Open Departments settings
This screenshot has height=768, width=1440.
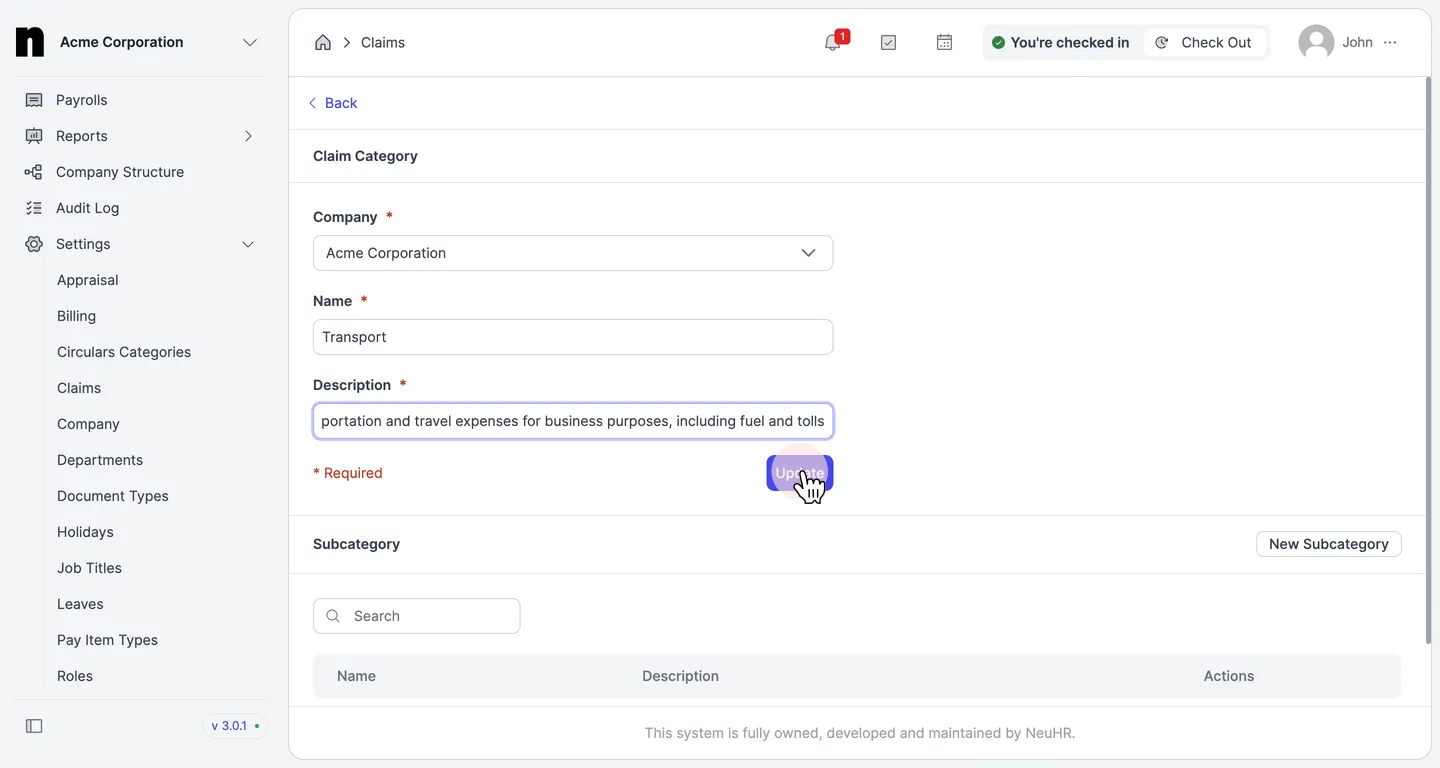click(100, 460)
